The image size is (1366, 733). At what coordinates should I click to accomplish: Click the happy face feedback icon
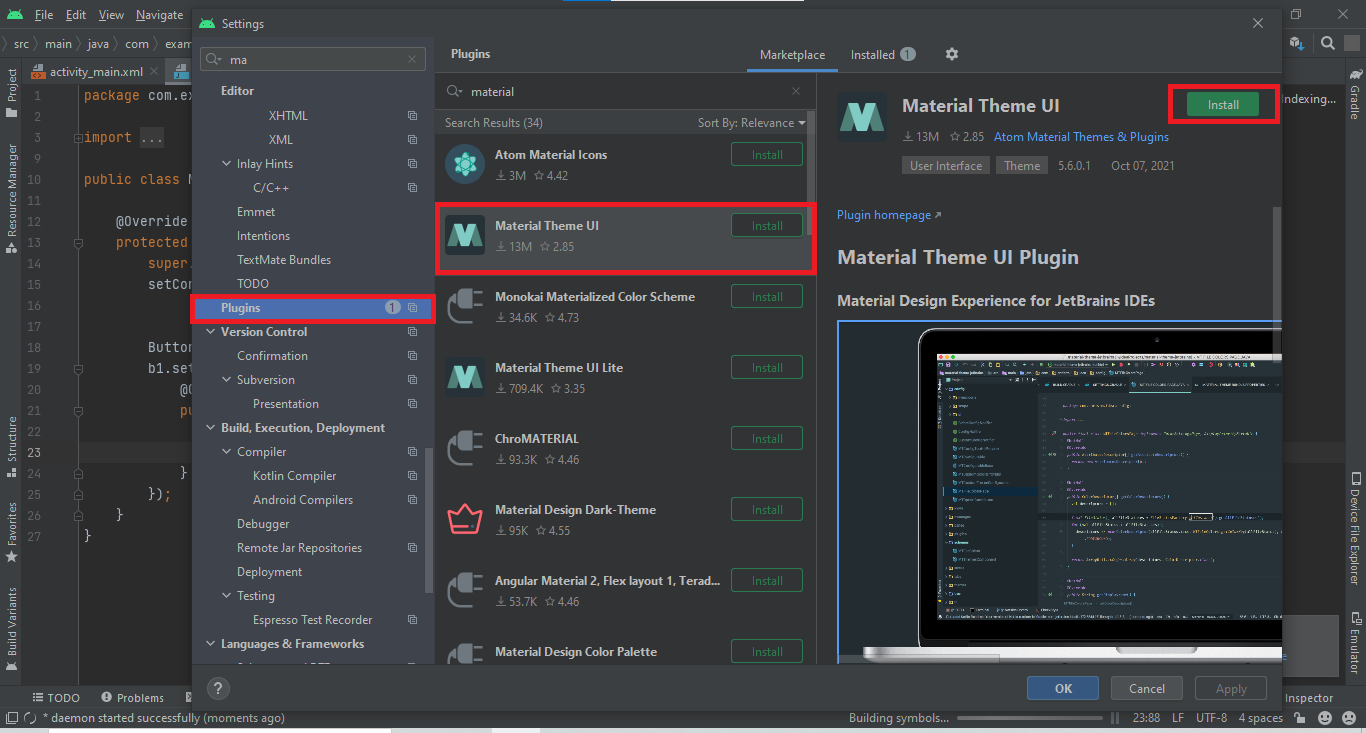(1324, 718)
